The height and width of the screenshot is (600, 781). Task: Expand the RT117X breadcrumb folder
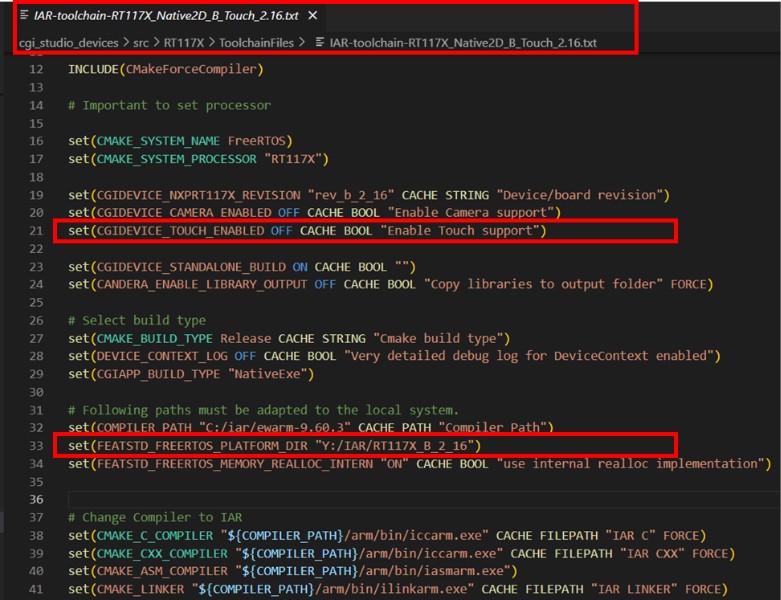[184, 43]
